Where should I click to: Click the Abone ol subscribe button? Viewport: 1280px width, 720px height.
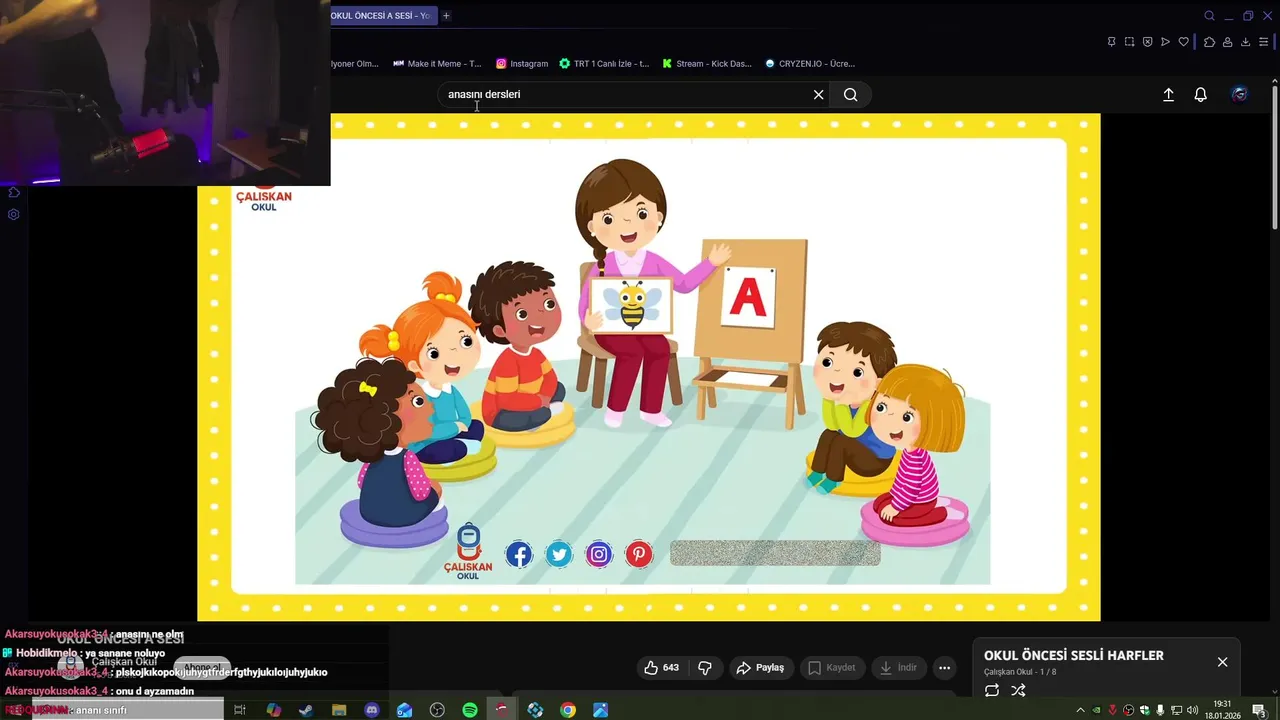[202, 667]
